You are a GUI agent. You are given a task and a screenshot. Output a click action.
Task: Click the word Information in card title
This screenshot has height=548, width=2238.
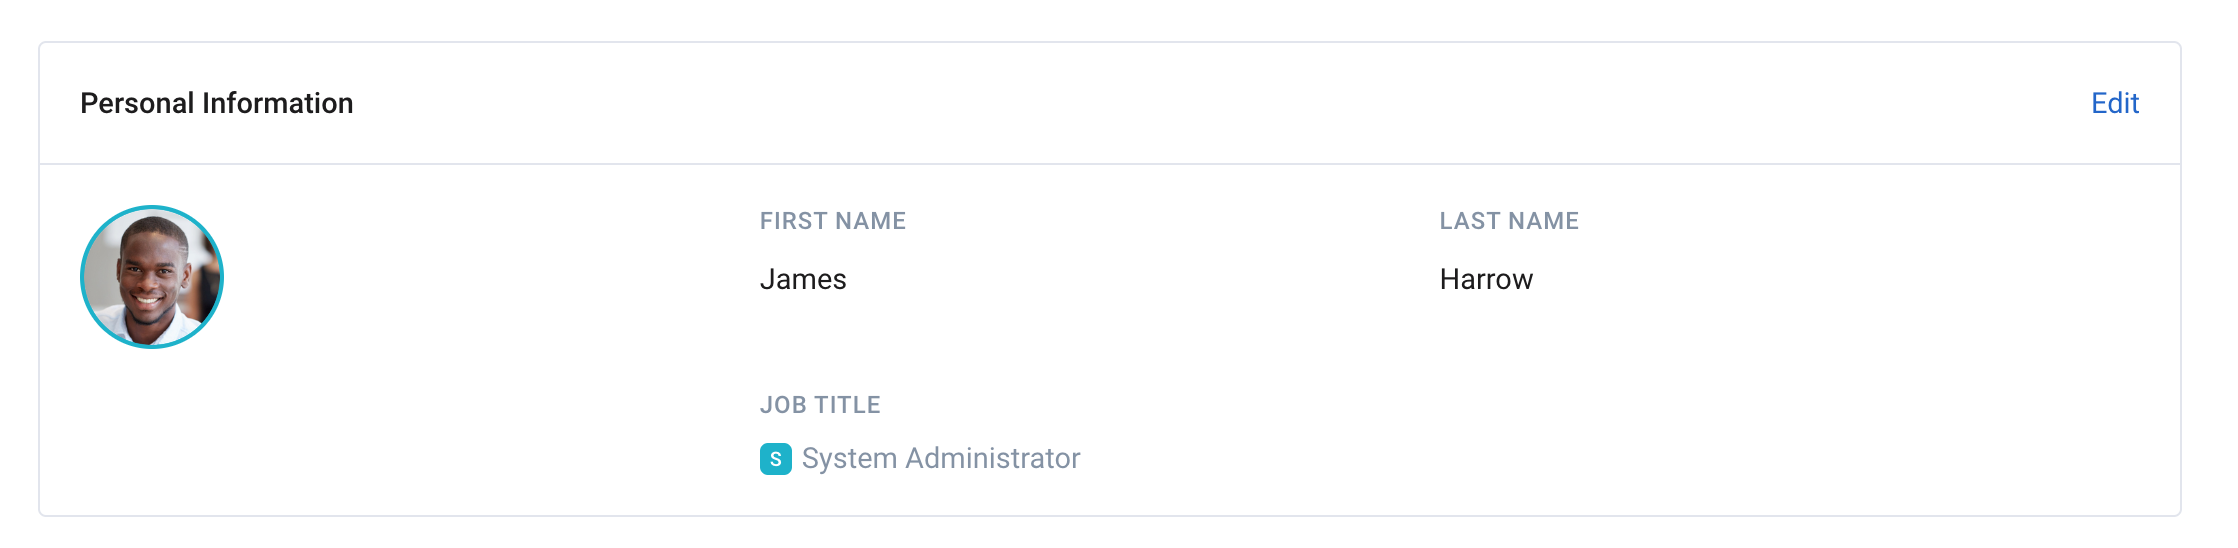pos(278,103)
